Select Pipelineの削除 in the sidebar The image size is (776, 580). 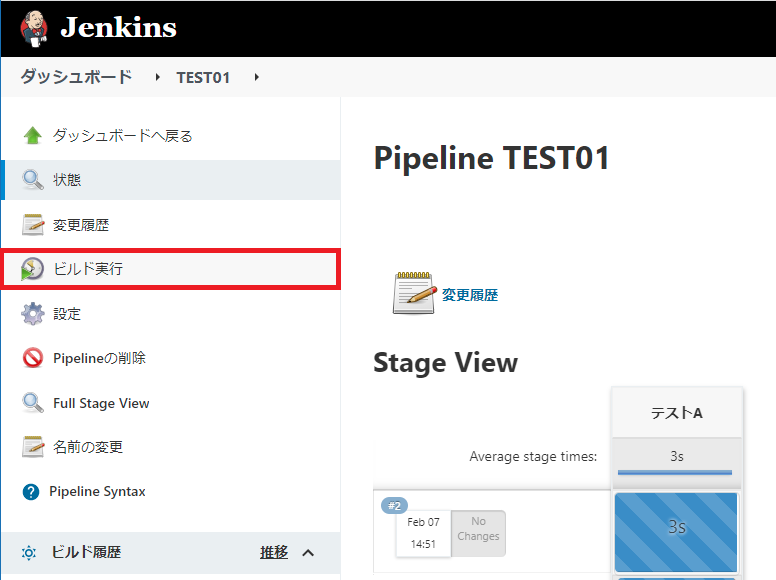99,358
